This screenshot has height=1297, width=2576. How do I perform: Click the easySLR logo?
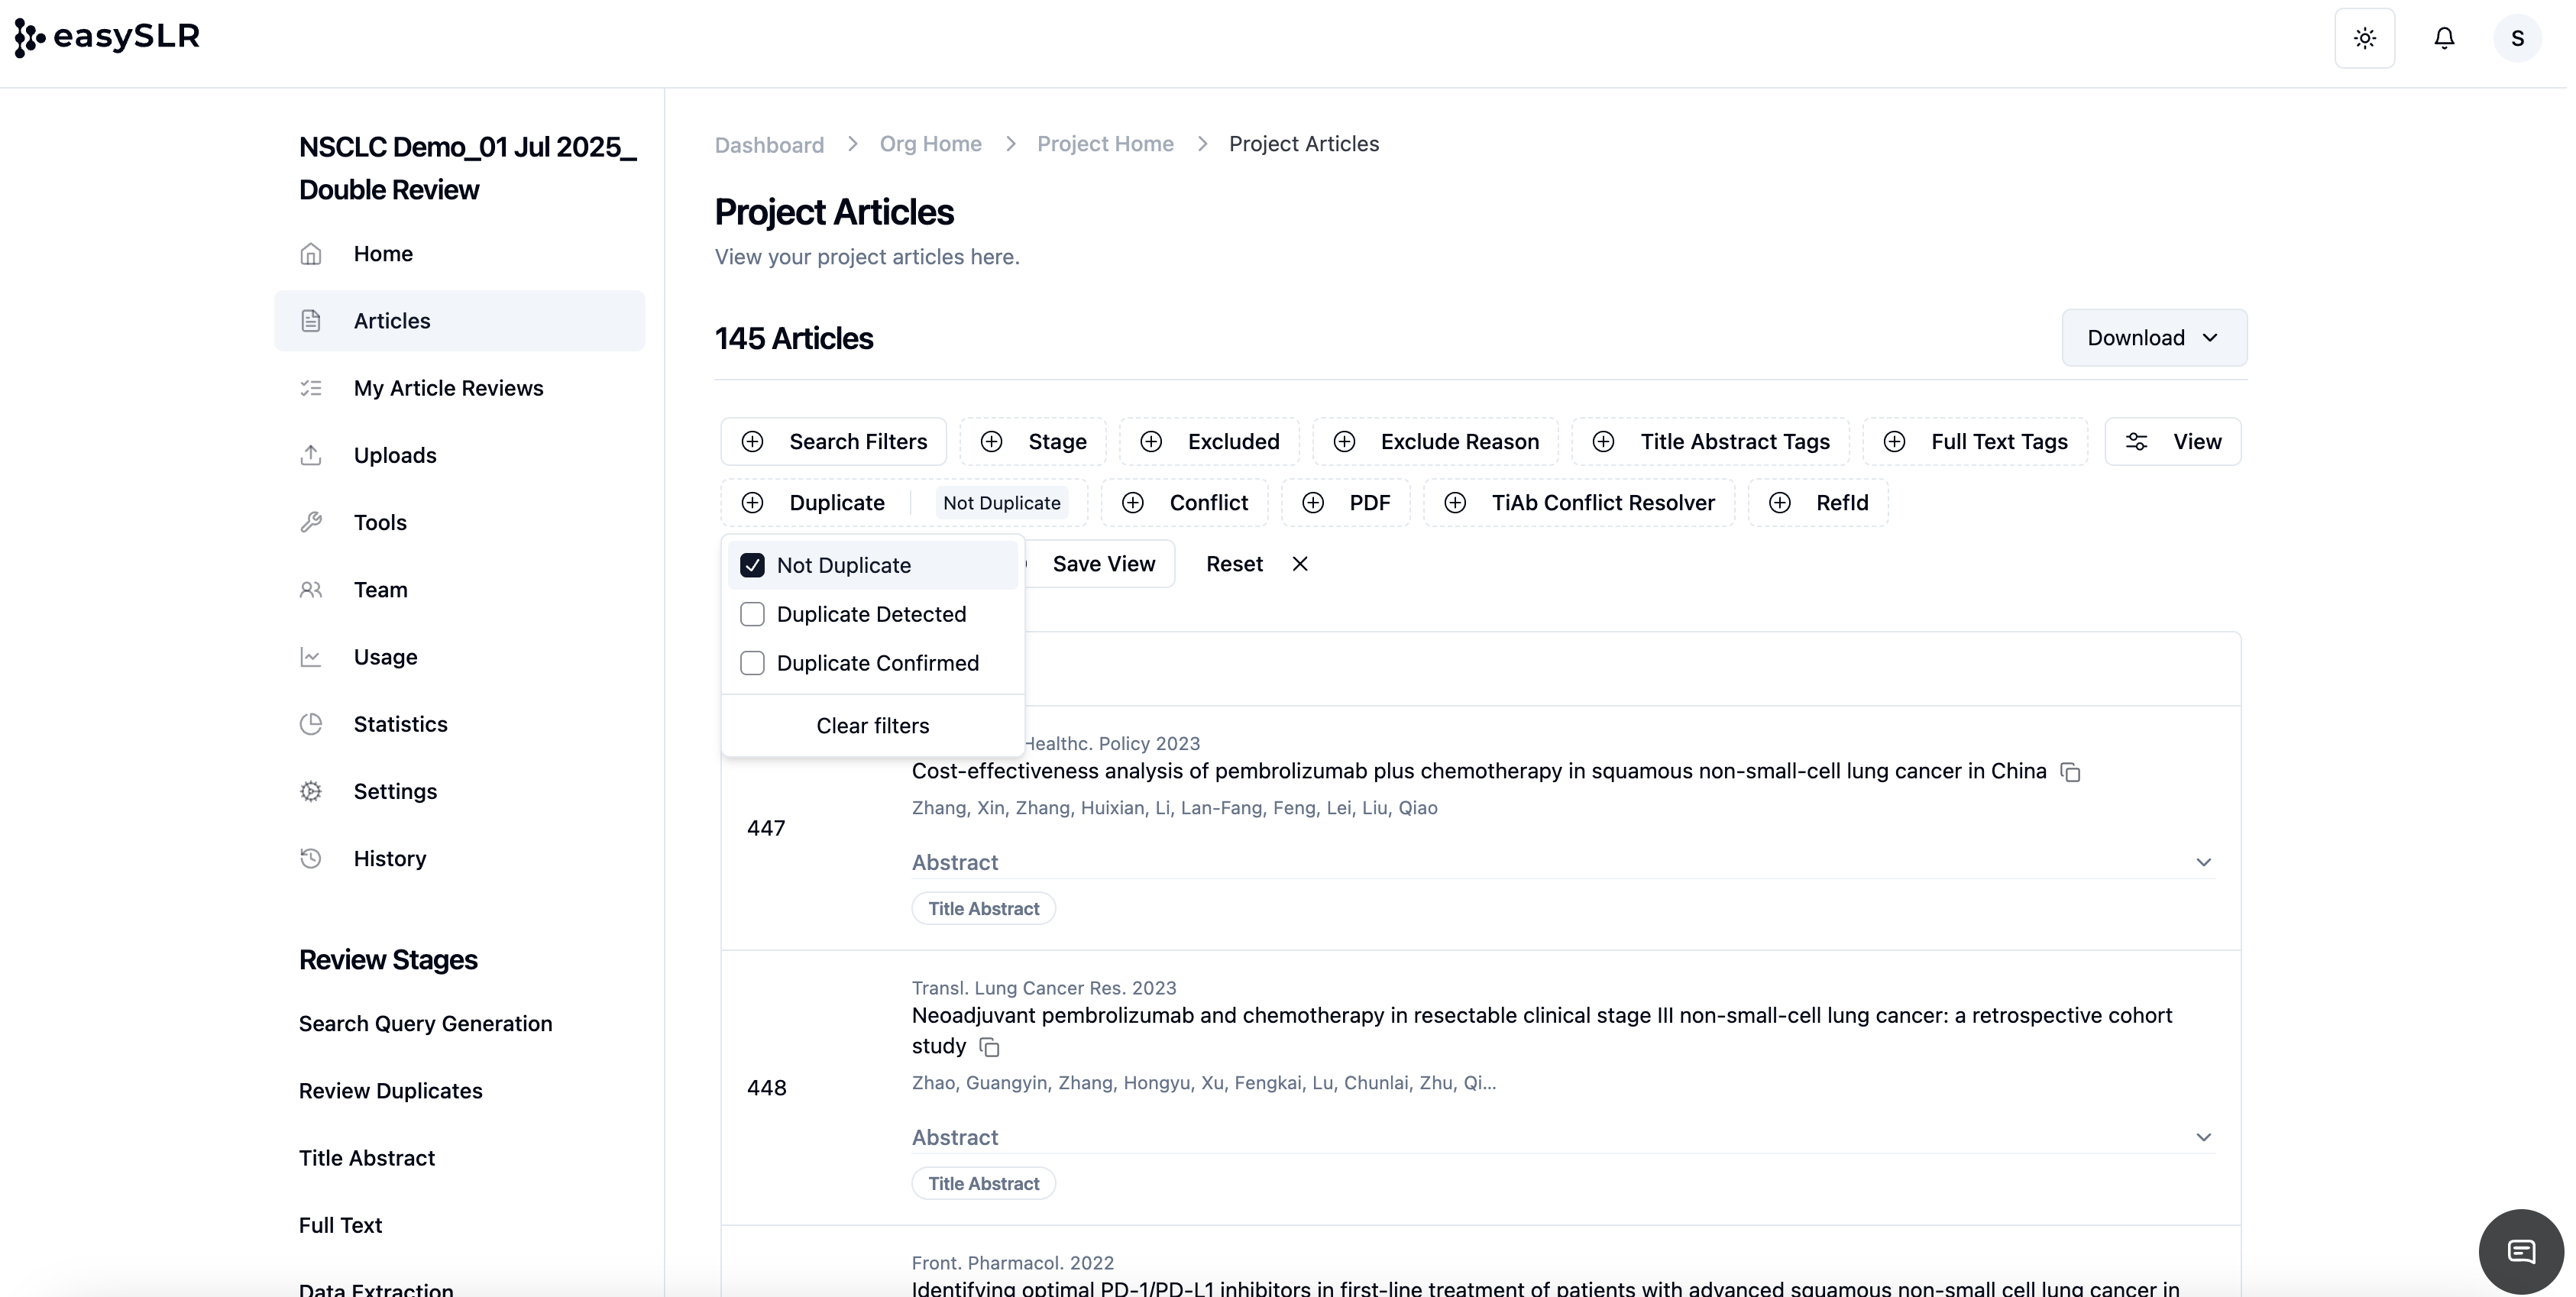coord(107,37)
